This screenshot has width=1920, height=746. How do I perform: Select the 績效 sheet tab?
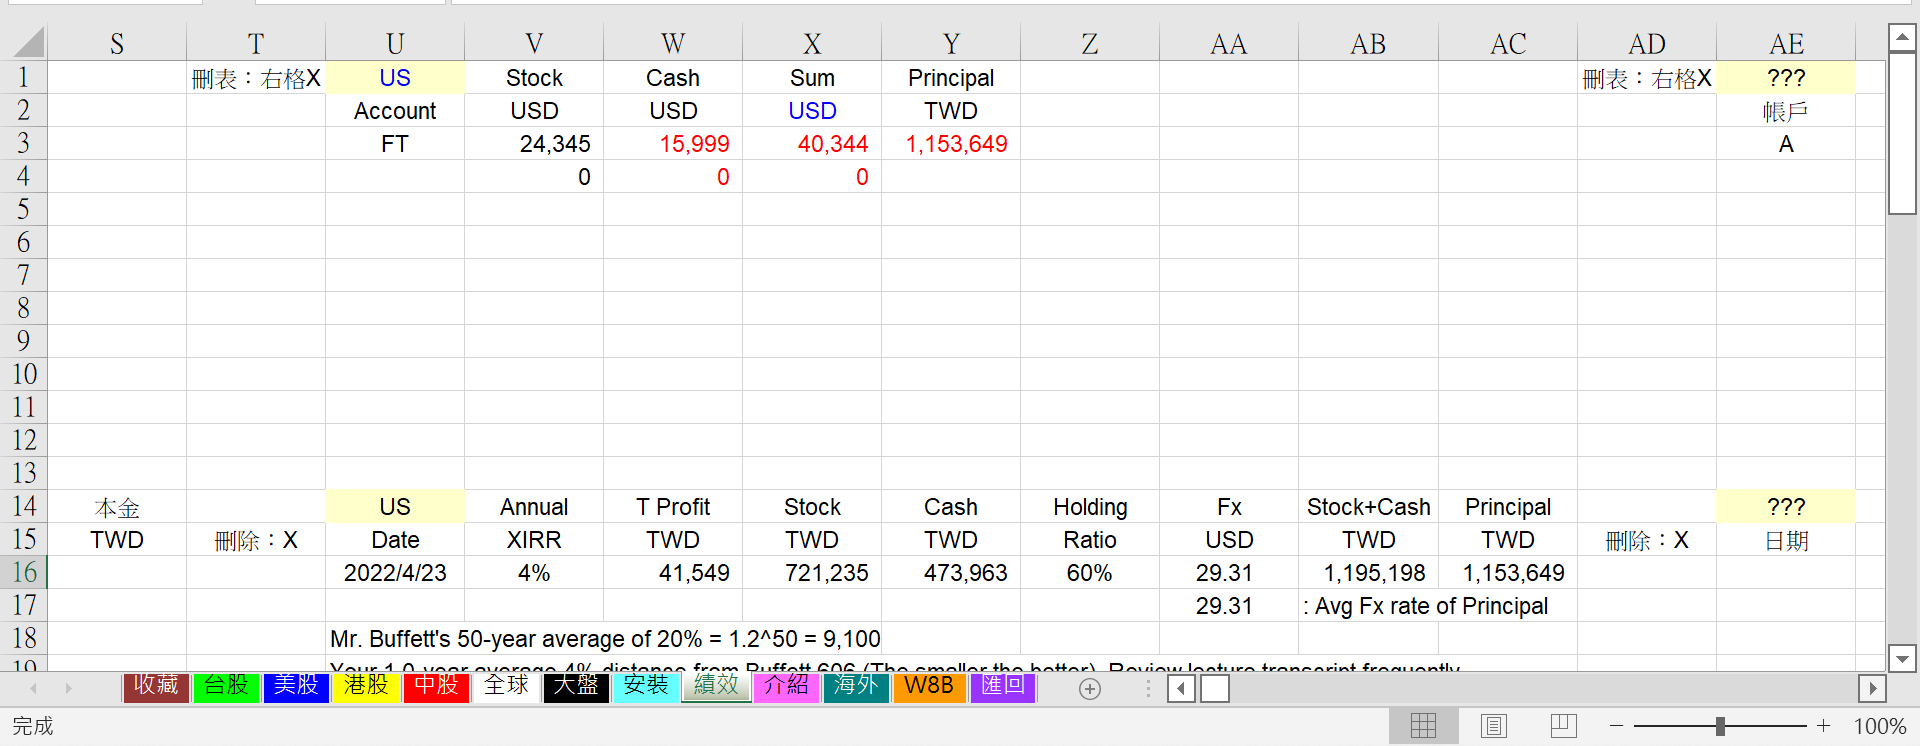click(716, 686)
